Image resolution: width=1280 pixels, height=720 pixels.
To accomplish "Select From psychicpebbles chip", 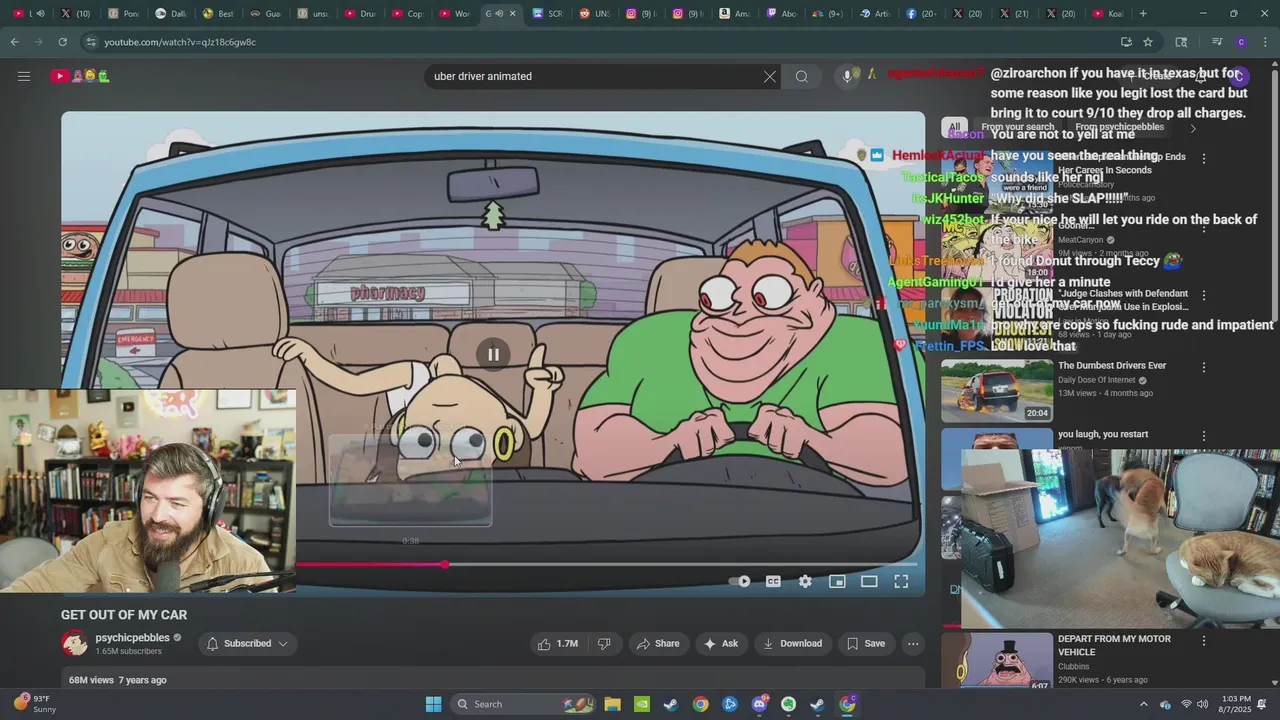I will 1120,127.
